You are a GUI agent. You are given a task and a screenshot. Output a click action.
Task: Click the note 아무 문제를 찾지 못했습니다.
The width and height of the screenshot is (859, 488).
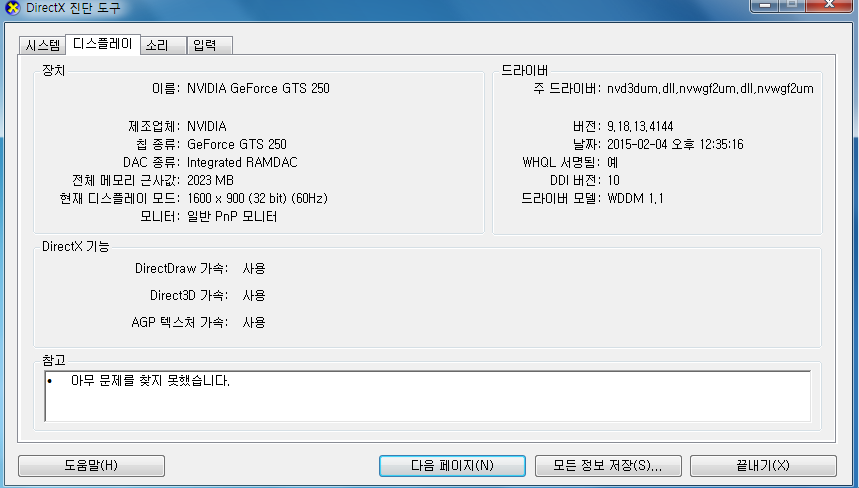click(x=150, y=381)
